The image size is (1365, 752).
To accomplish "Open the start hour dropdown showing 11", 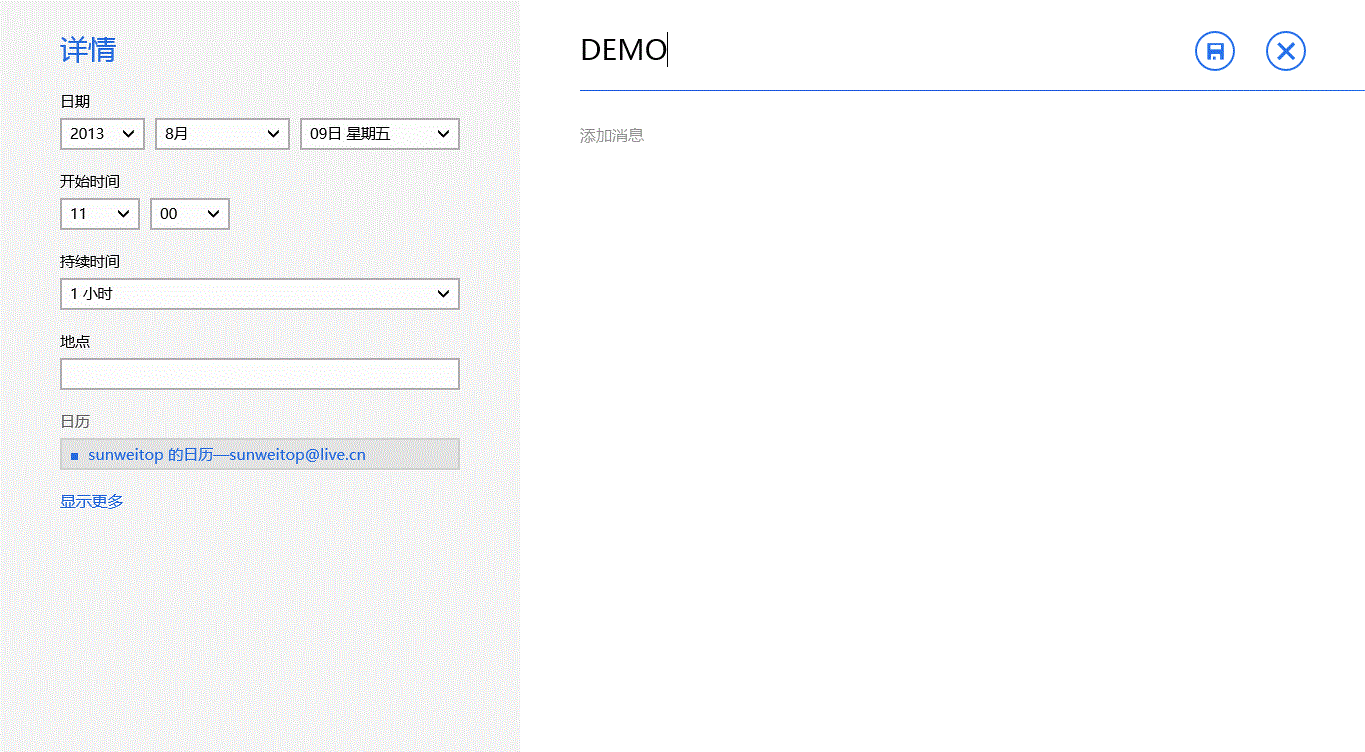I will pyautogui.click(x=100, y=214).
